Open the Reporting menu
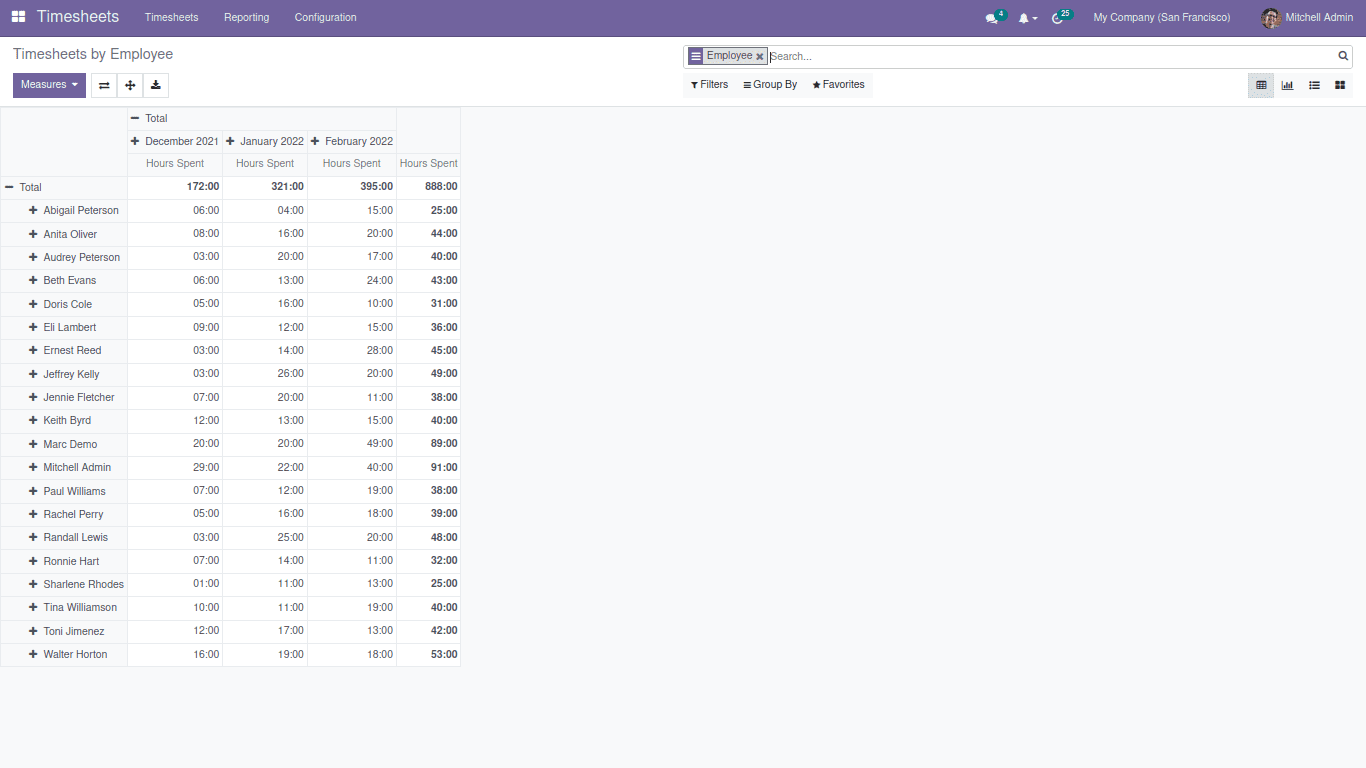This screenshot has width=1366, height=768. (x=246, y=17)
